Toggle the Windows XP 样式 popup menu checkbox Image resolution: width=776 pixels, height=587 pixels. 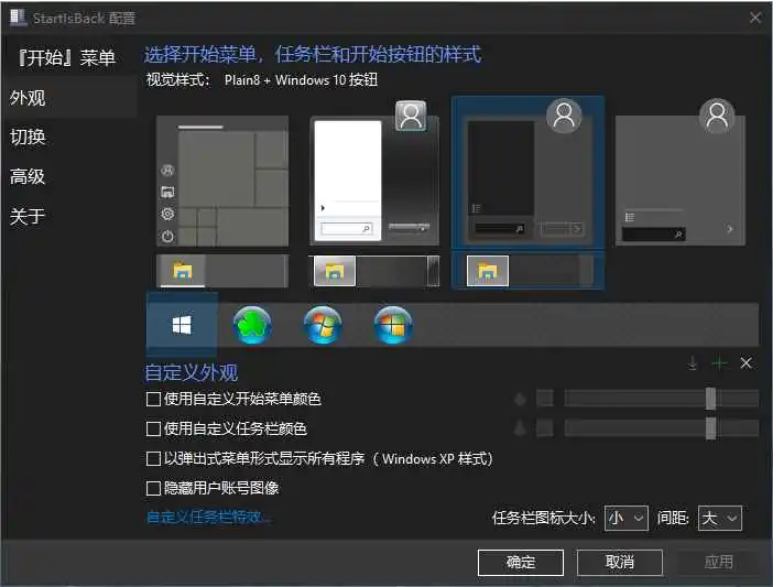pos(153,459)
